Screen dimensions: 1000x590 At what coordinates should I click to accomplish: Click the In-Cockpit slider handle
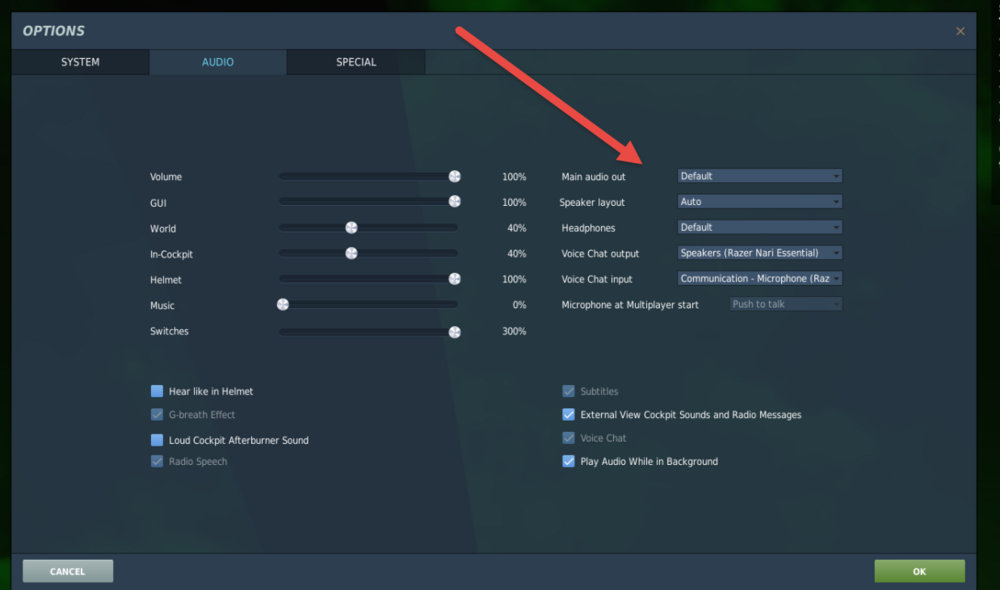click(351, 253)
